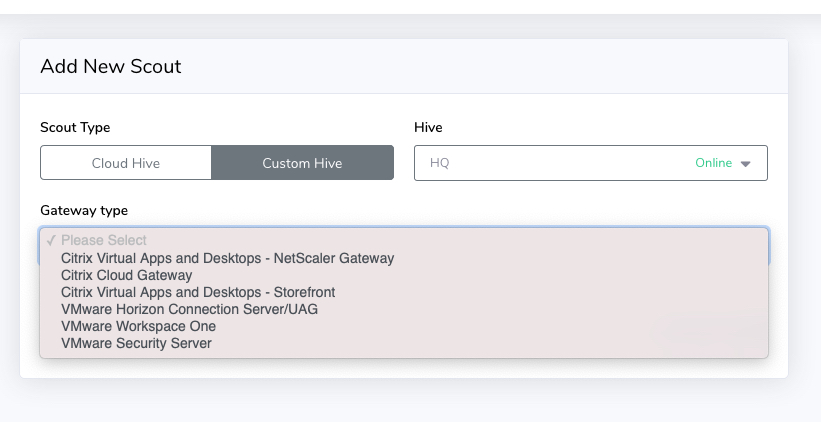Image resolution: width=821 pixels, height=422 pixels.
Task: Click the Hive dropdown arrow icon
Action: 746,164
